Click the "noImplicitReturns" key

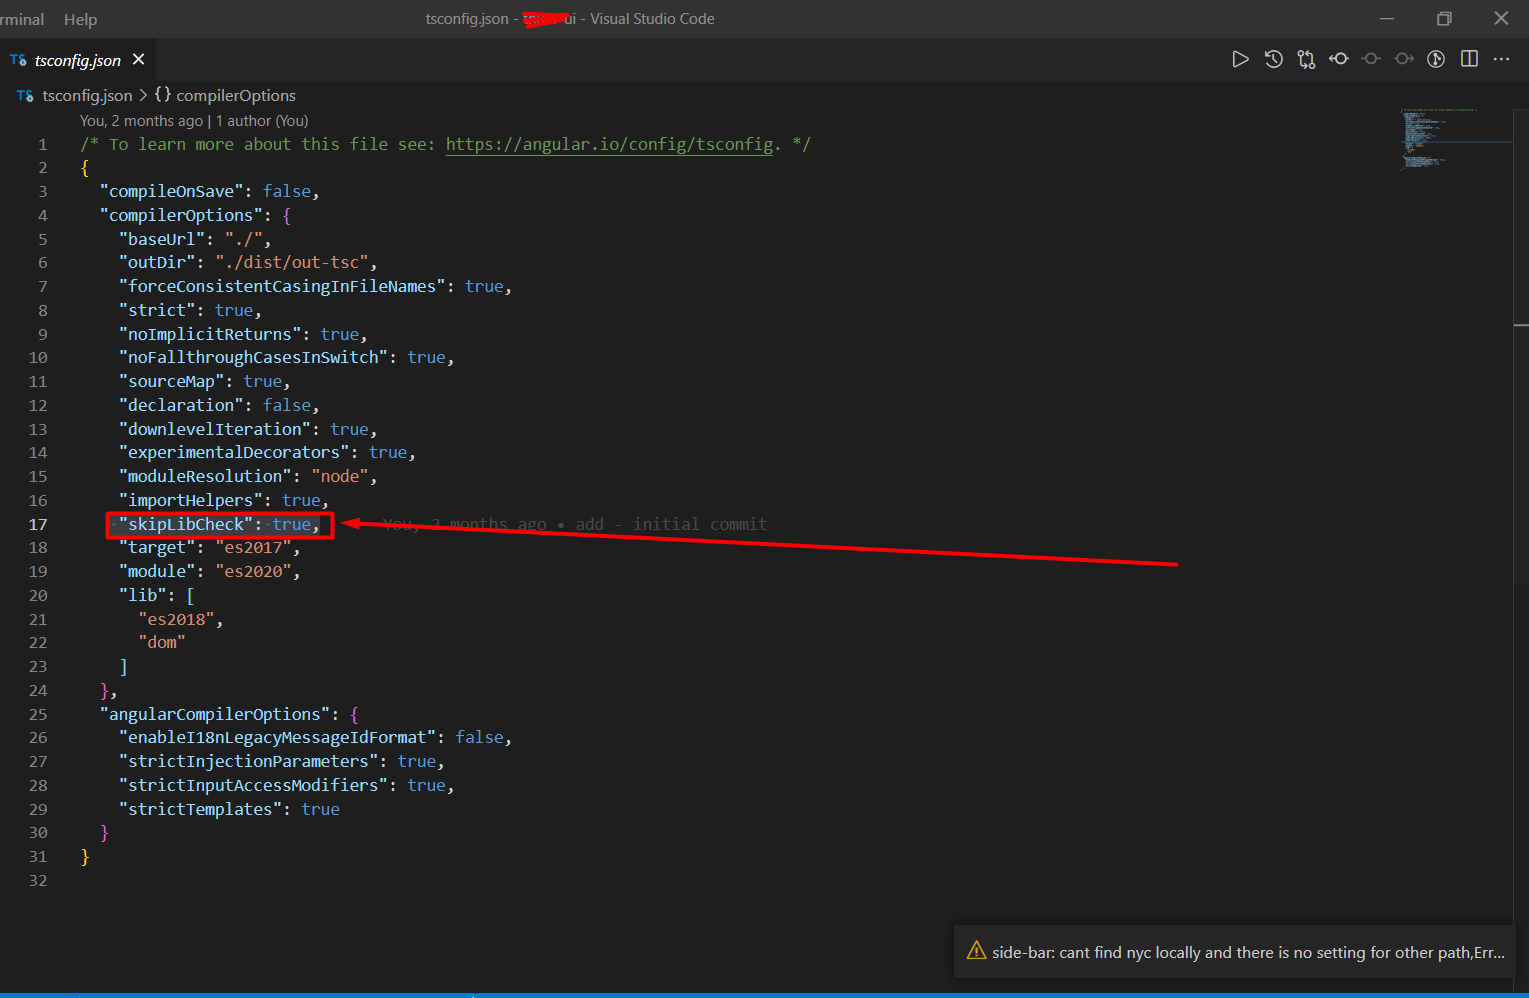[x=209, y=334]
